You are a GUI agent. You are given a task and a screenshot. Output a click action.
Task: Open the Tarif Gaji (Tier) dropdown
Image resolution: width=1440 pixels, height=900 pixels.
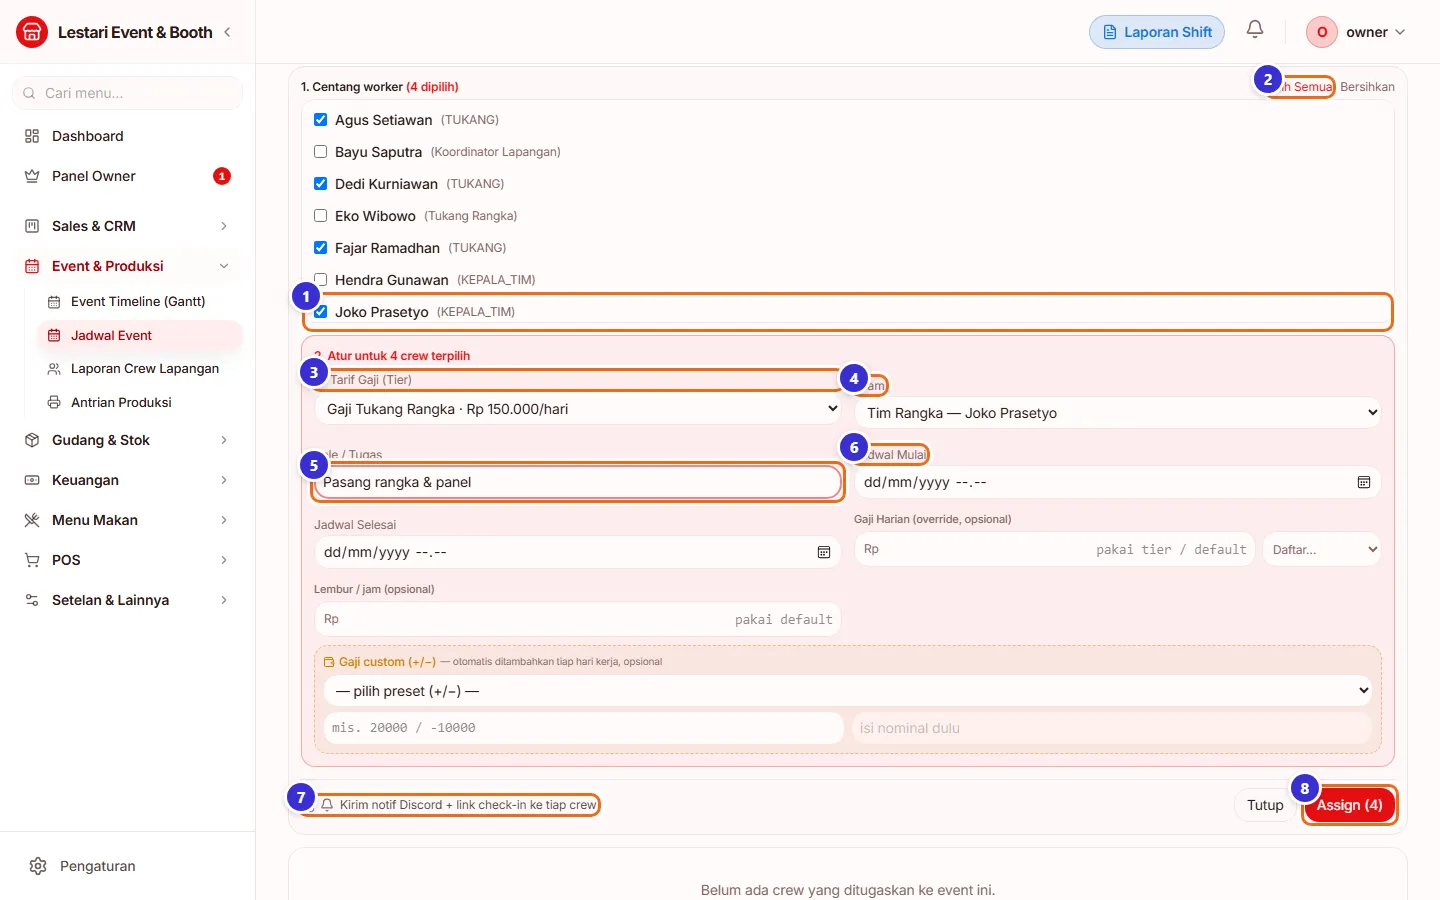[x=578, y=409]
